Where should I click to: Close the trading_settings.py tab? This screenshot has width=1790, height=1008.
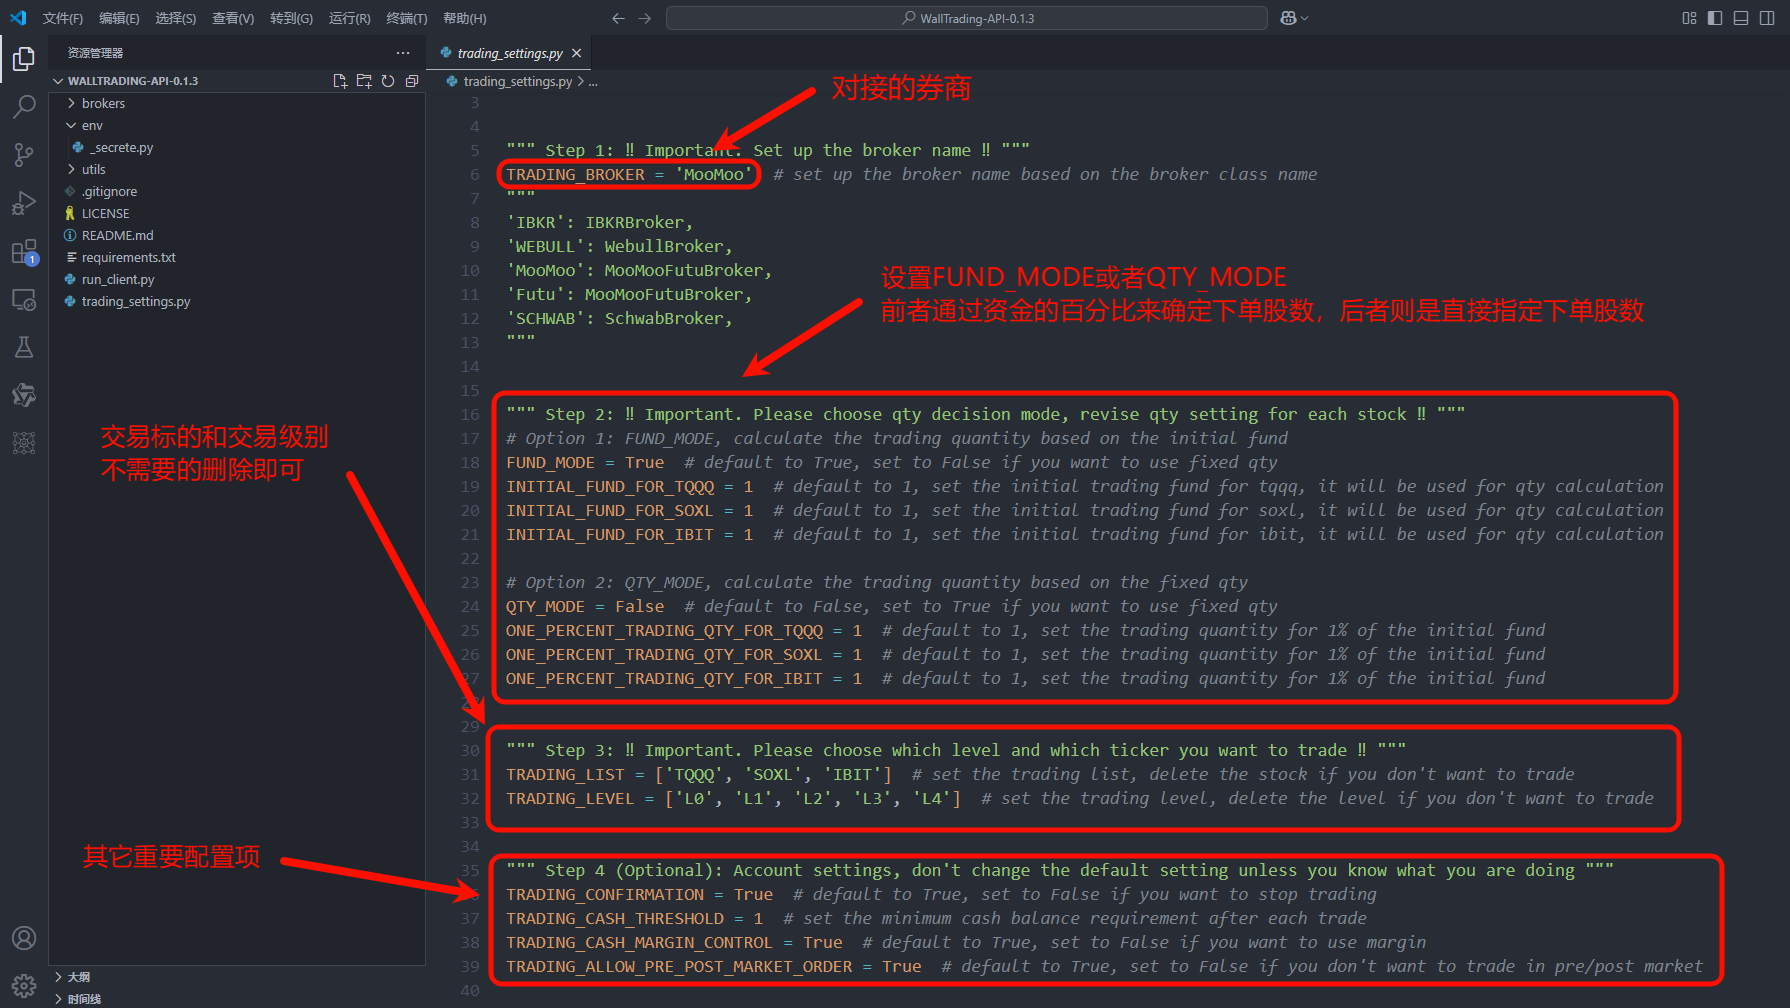point(576,53)
